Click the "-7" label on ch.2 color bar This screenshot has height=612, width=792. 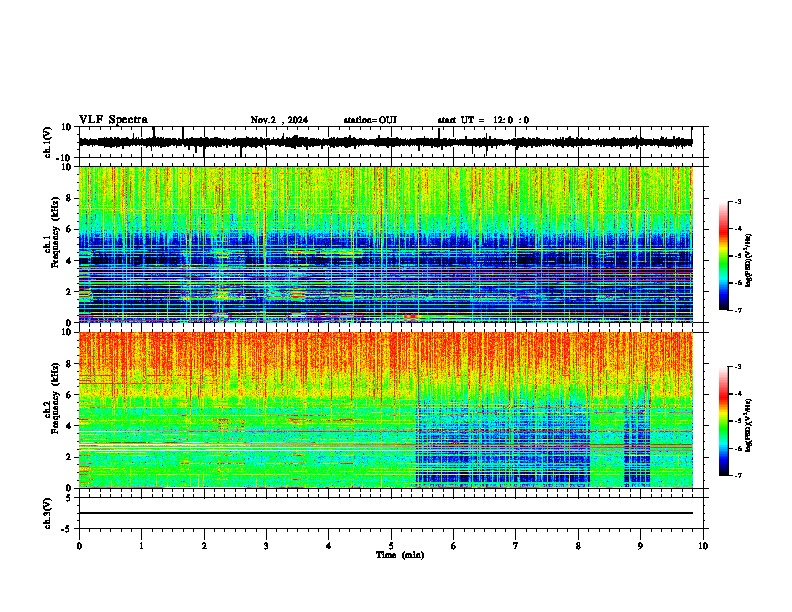tap(737, 475)
